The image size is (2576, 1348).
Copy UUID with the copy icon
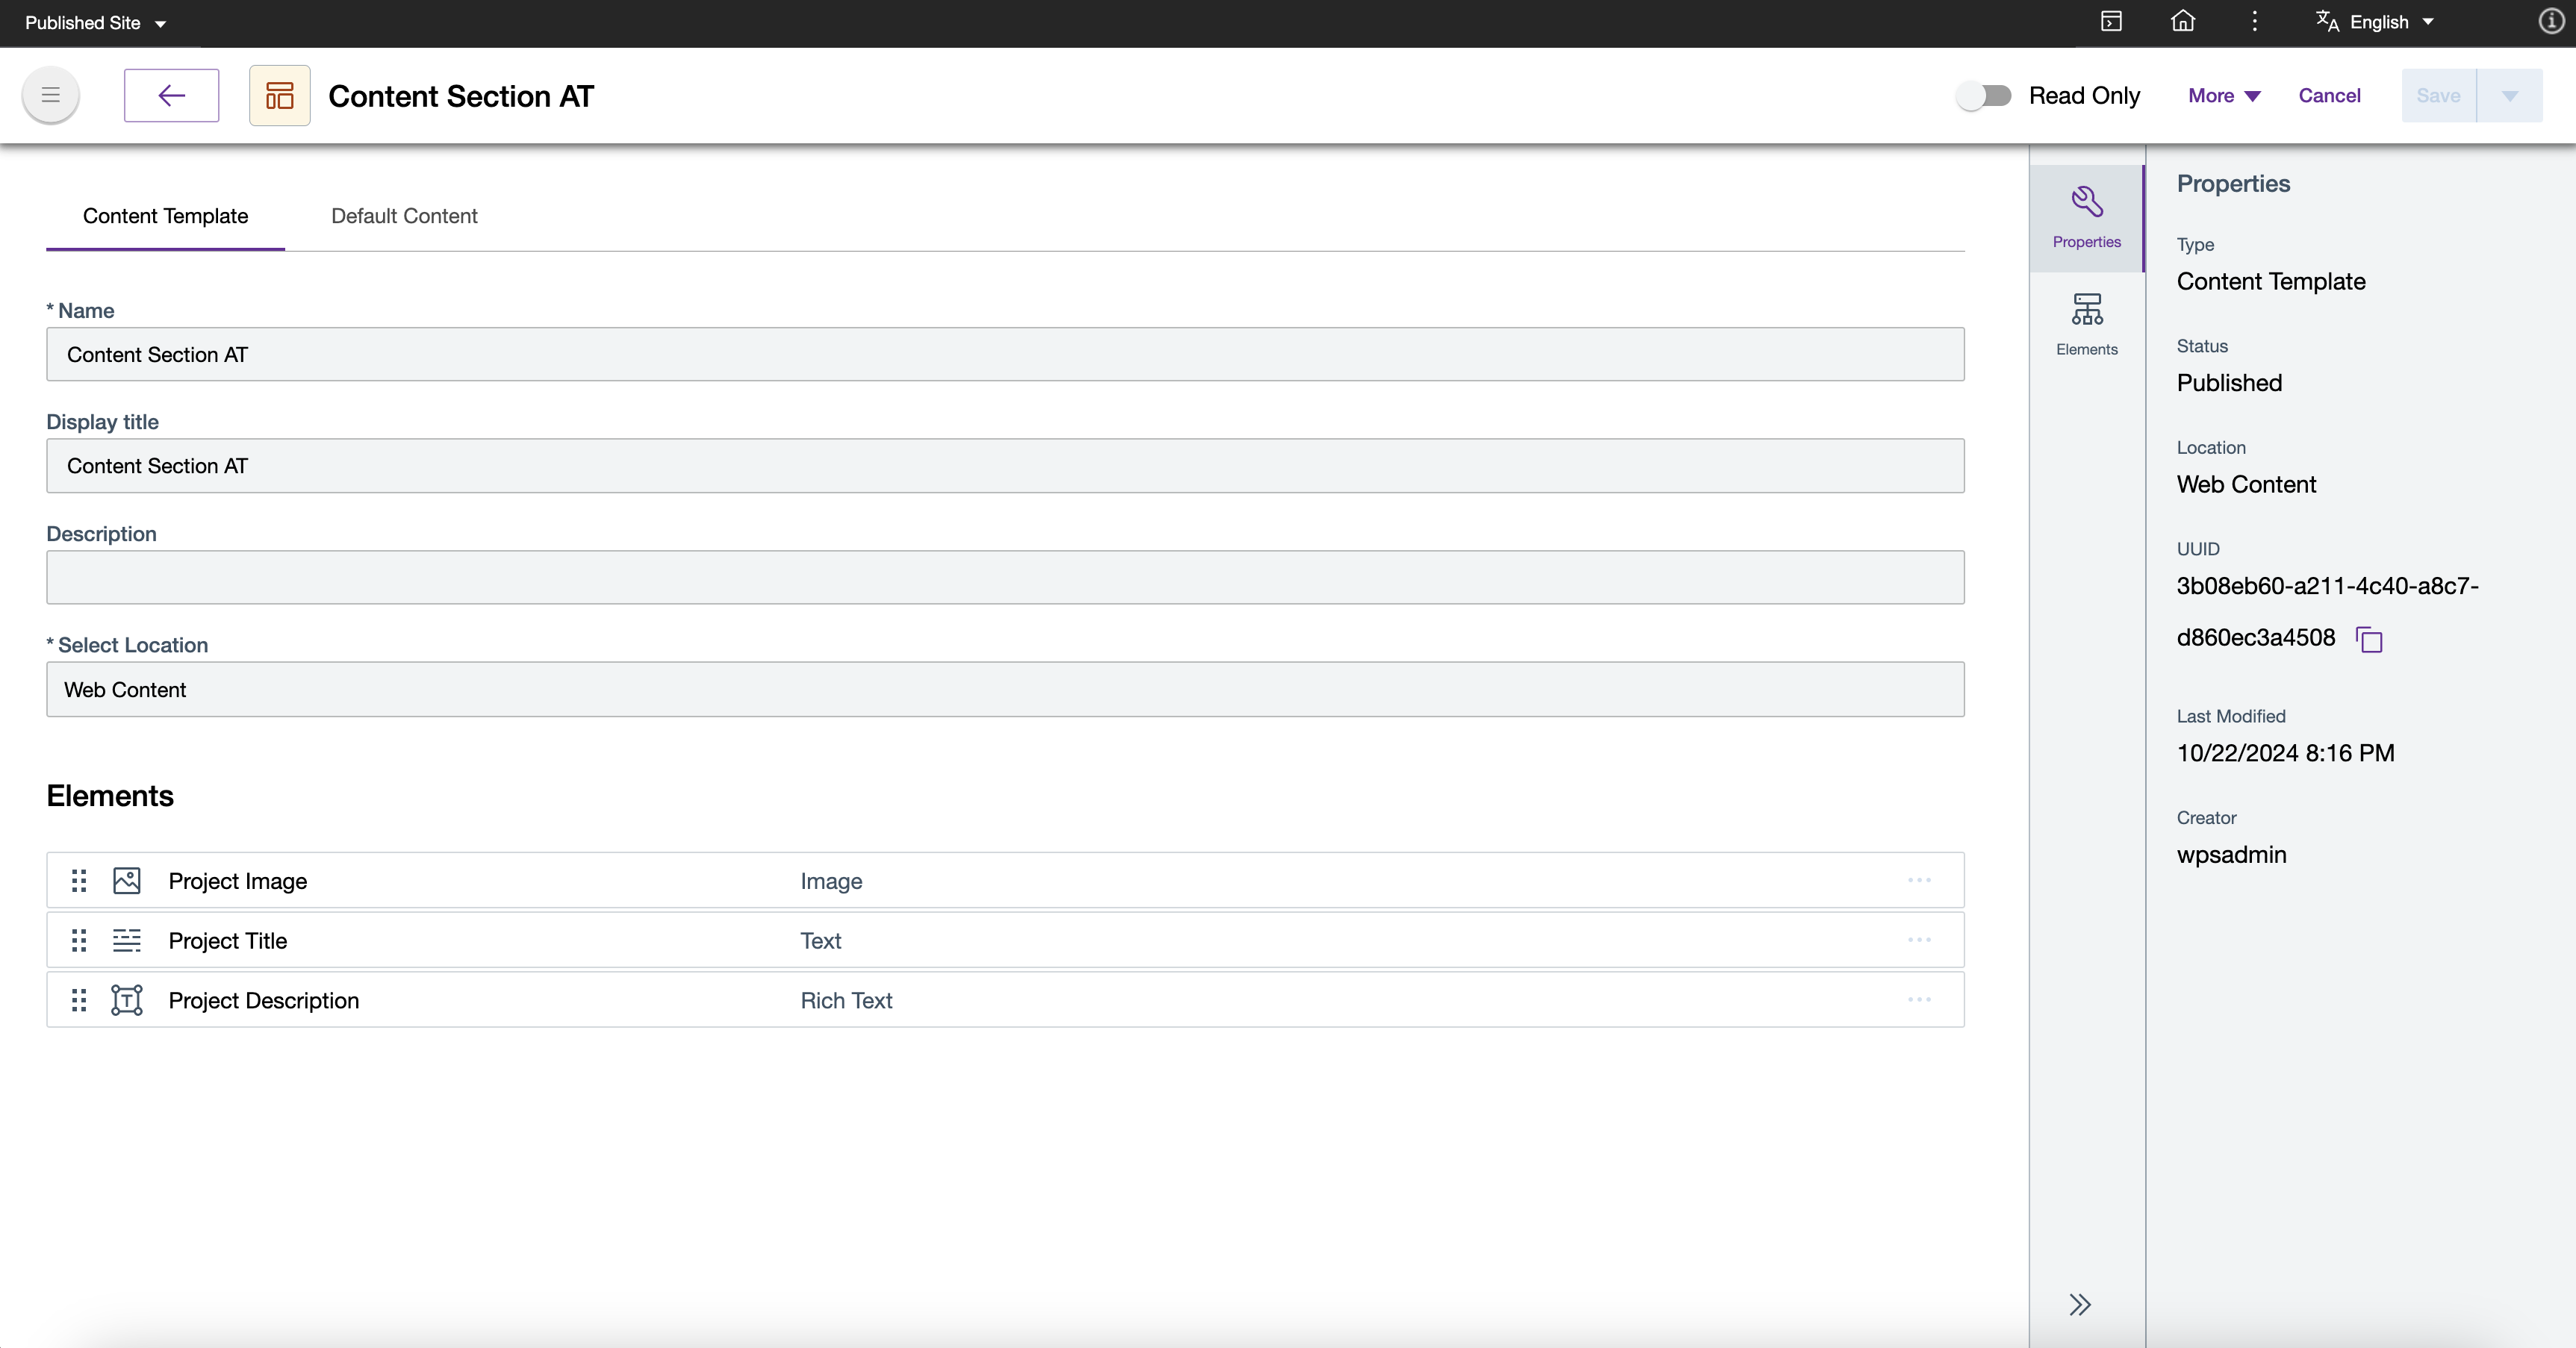[2369, 639]
